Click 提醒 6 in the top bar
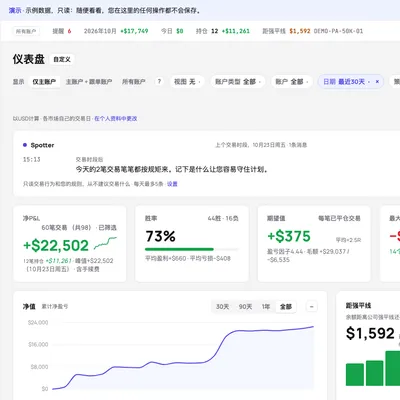This screenshot has width=400, height=400. point(62,31)
